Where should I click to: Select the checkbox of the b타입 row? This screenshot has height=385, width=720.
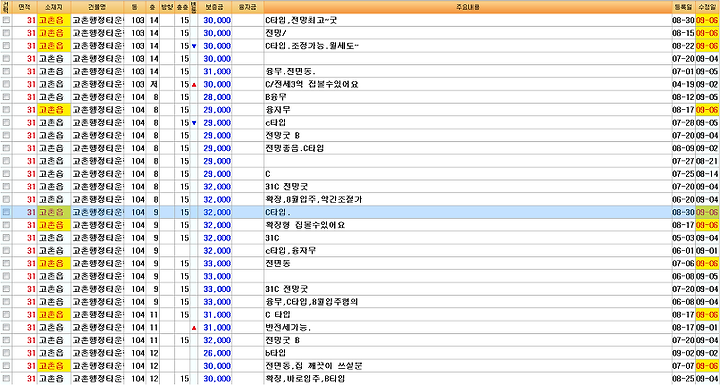pos(6,353)
